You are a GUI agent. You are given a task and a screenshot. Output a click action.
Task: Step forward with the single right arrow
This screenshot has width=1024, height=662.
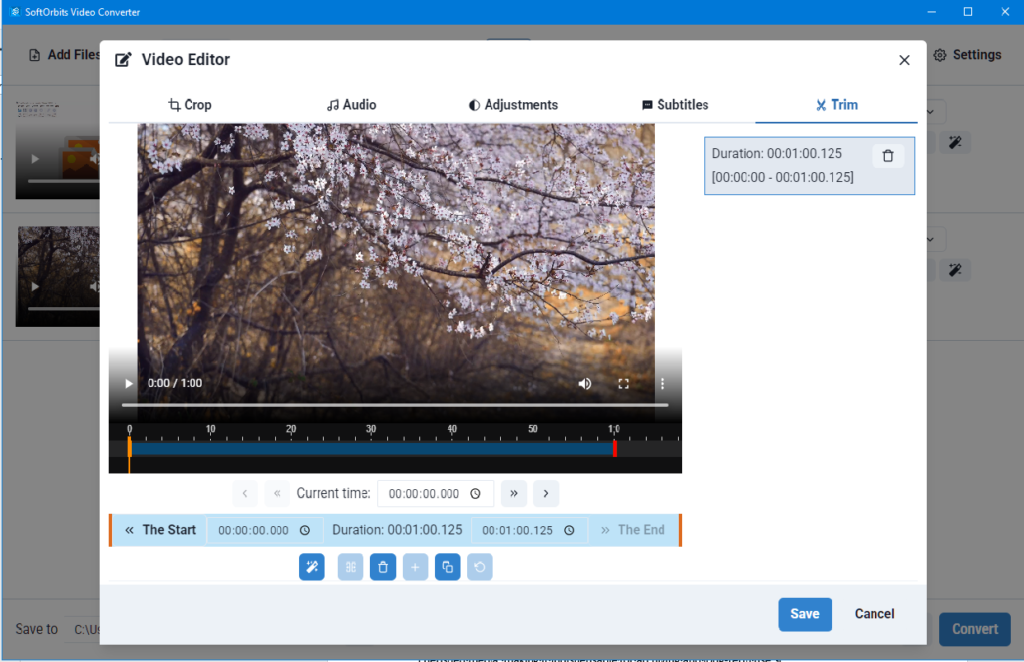point(546,493)
